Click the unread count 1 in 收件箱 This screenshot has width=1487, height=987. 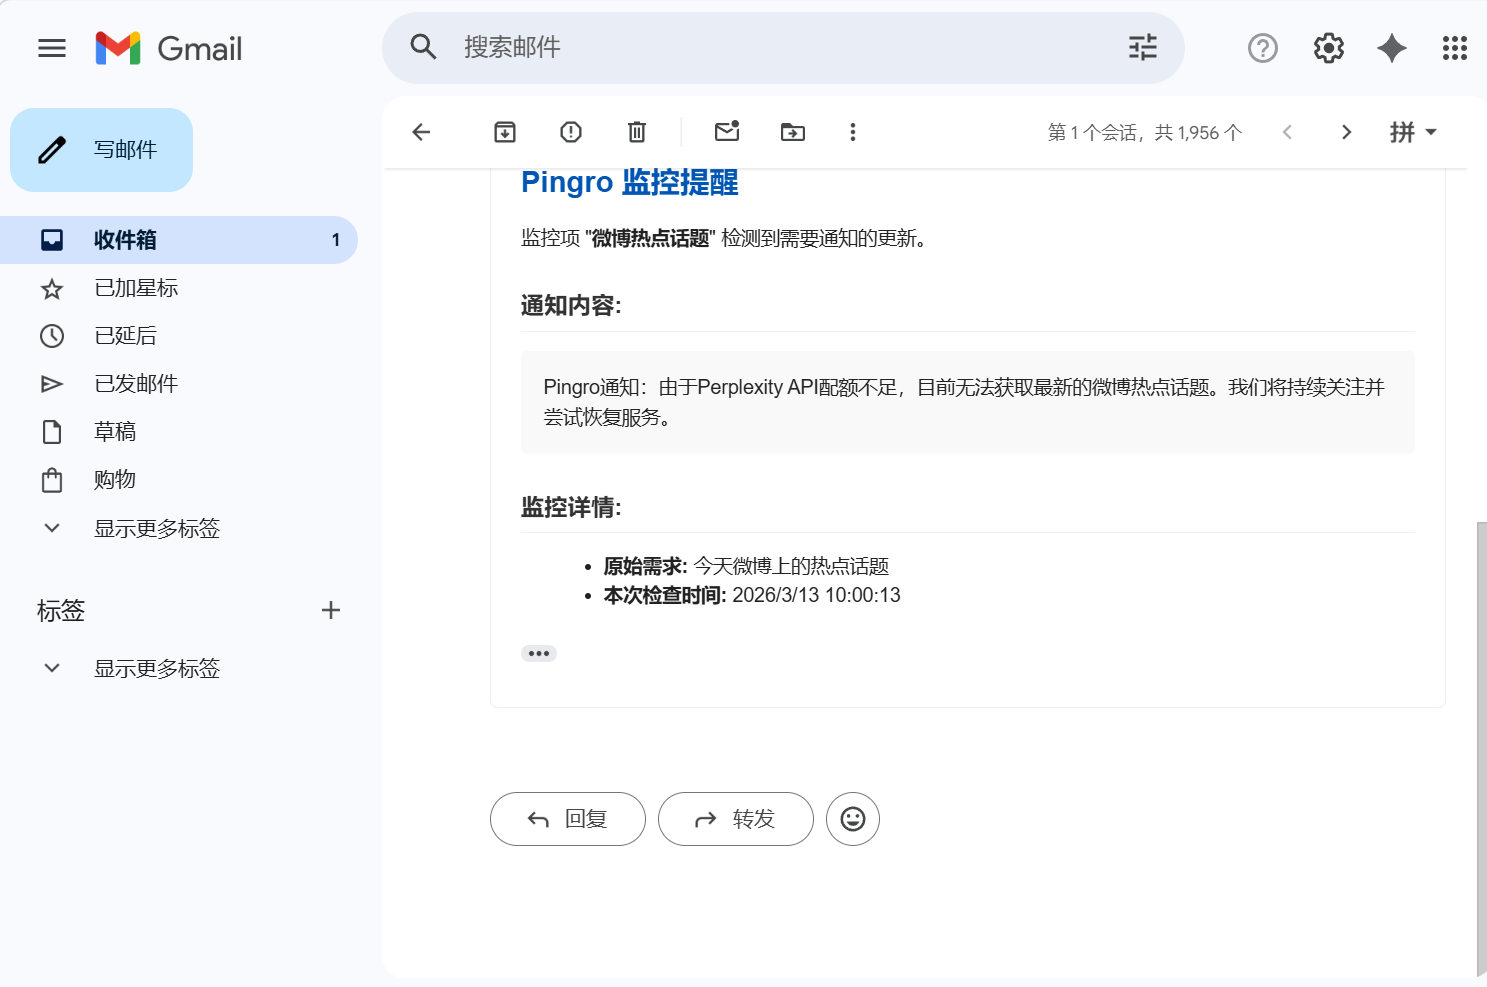point(336,240)
